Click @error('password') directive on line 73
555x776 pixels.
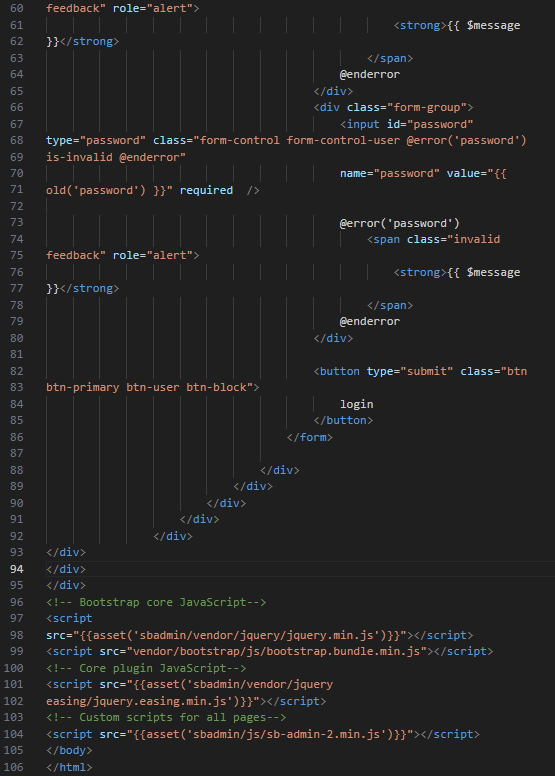point(400,223)
